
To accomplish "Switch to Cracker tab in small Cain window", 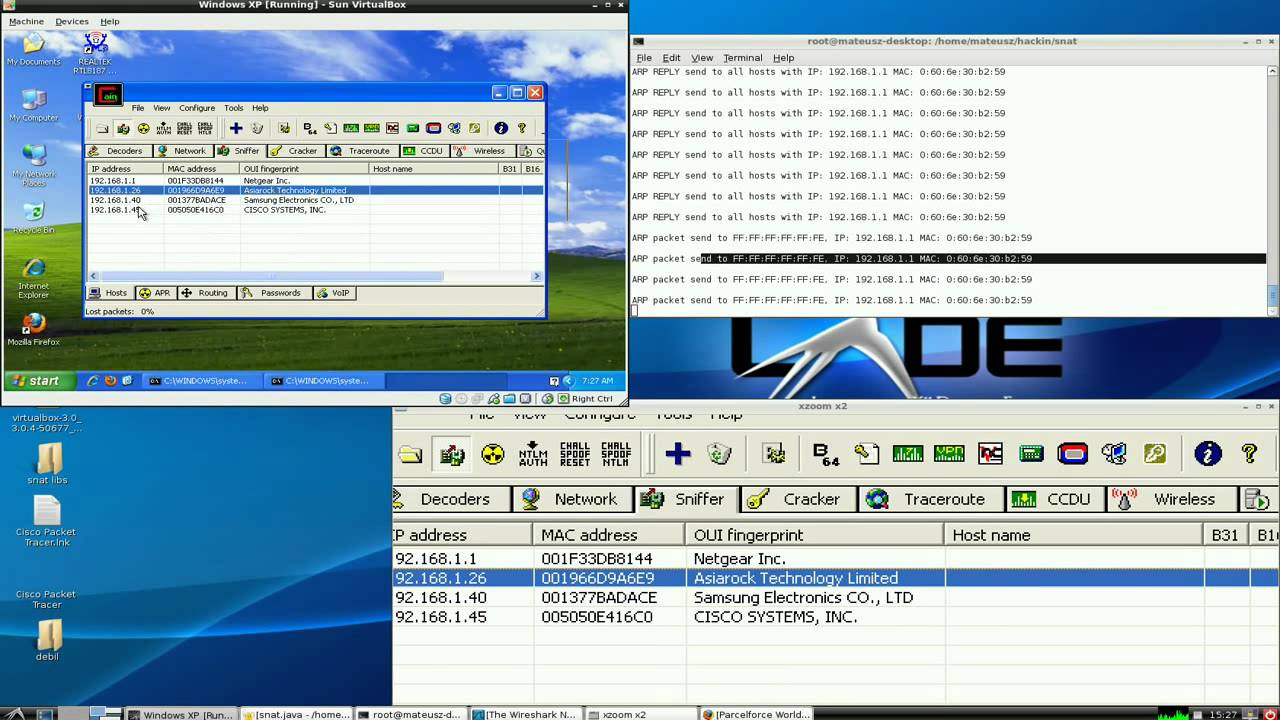I will point(295,151).
